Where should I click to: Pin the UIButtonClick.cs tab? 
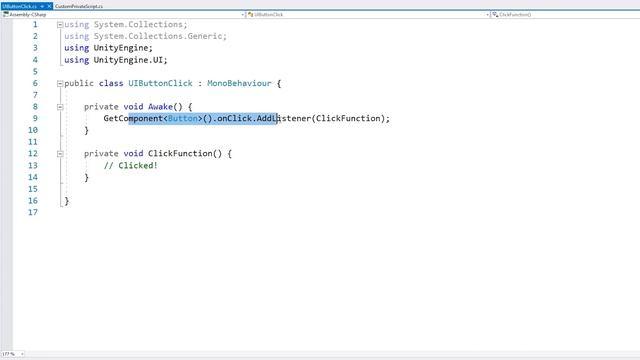coord(42,7)
